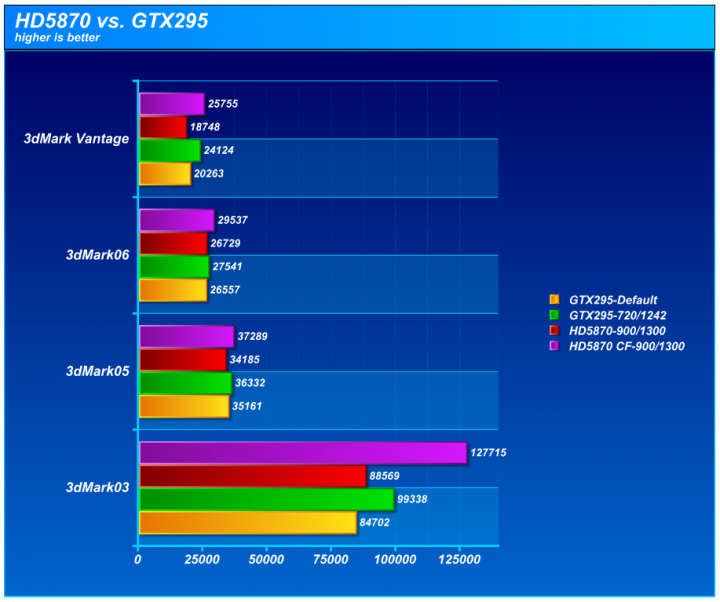Image resolution: width=720 pixels, height=602 pixels.
Task: Click the data label 36332
Action: pos(250,383)
